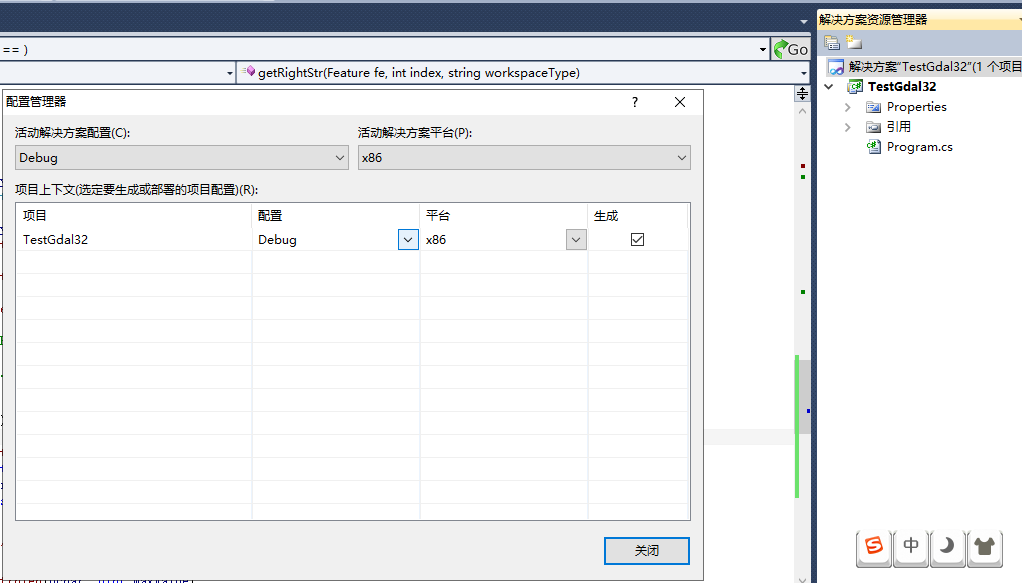
Task: Open the find combo box dropdown arrow beside Go
Action: pos(763,50)
